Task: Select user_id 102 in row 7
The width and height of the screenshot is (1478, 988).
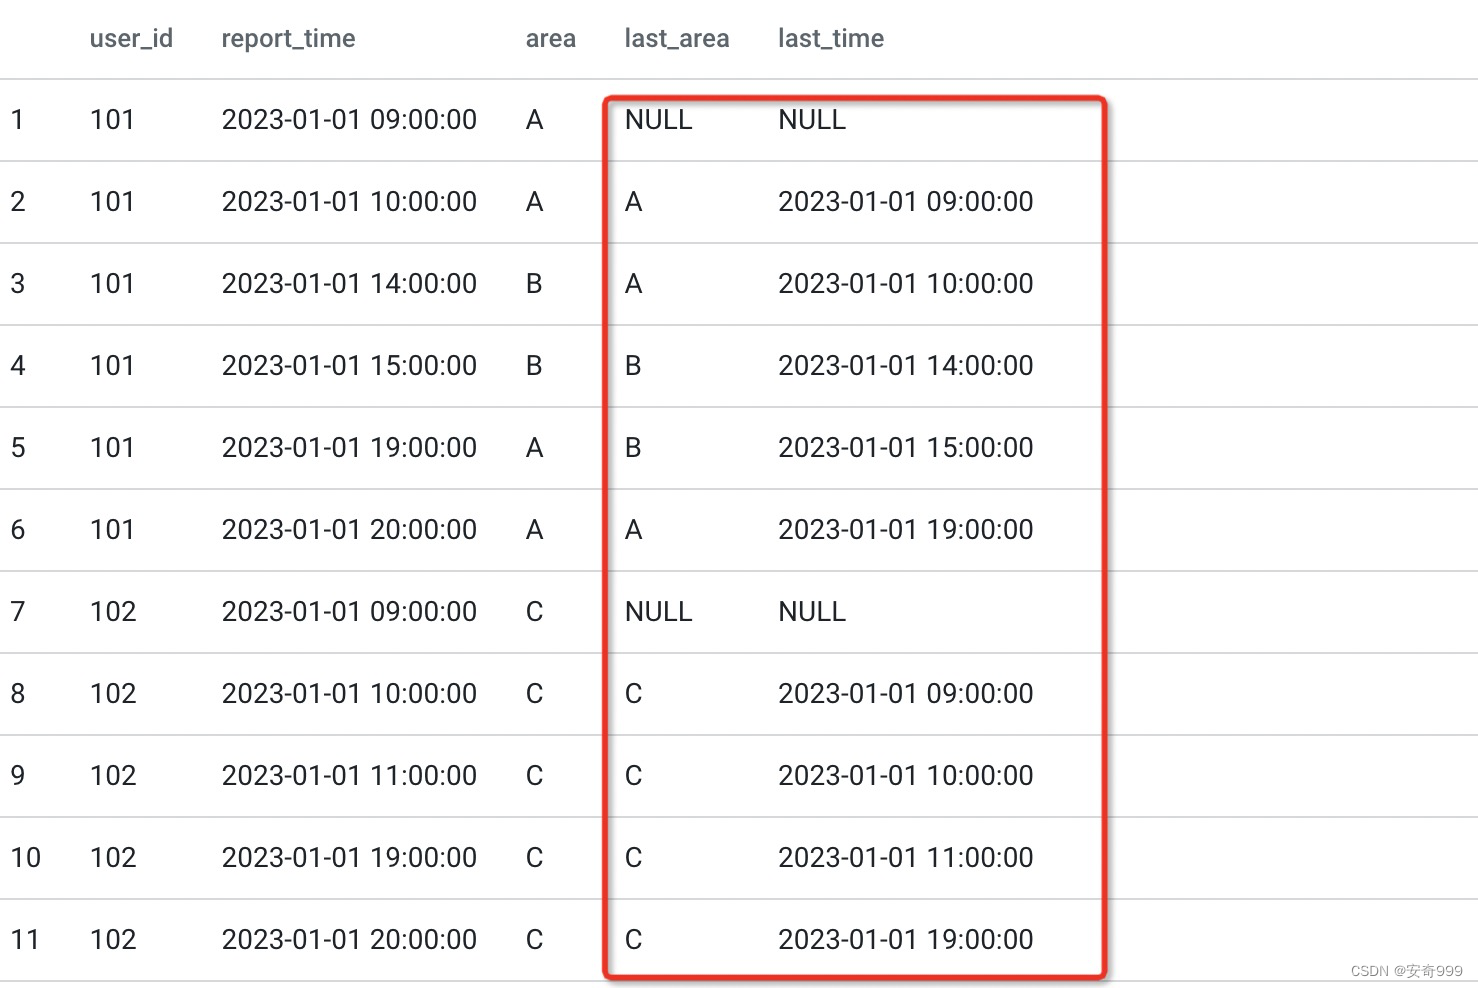Action: tap(113, 612)
